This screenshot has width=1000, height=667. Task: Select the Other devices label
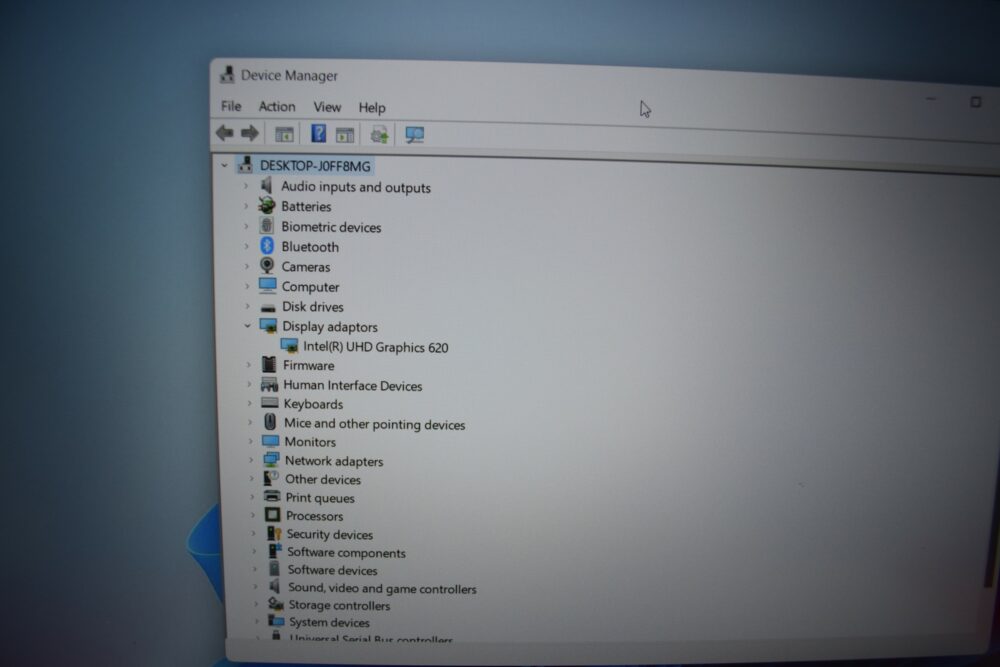[x=323, y=480]
